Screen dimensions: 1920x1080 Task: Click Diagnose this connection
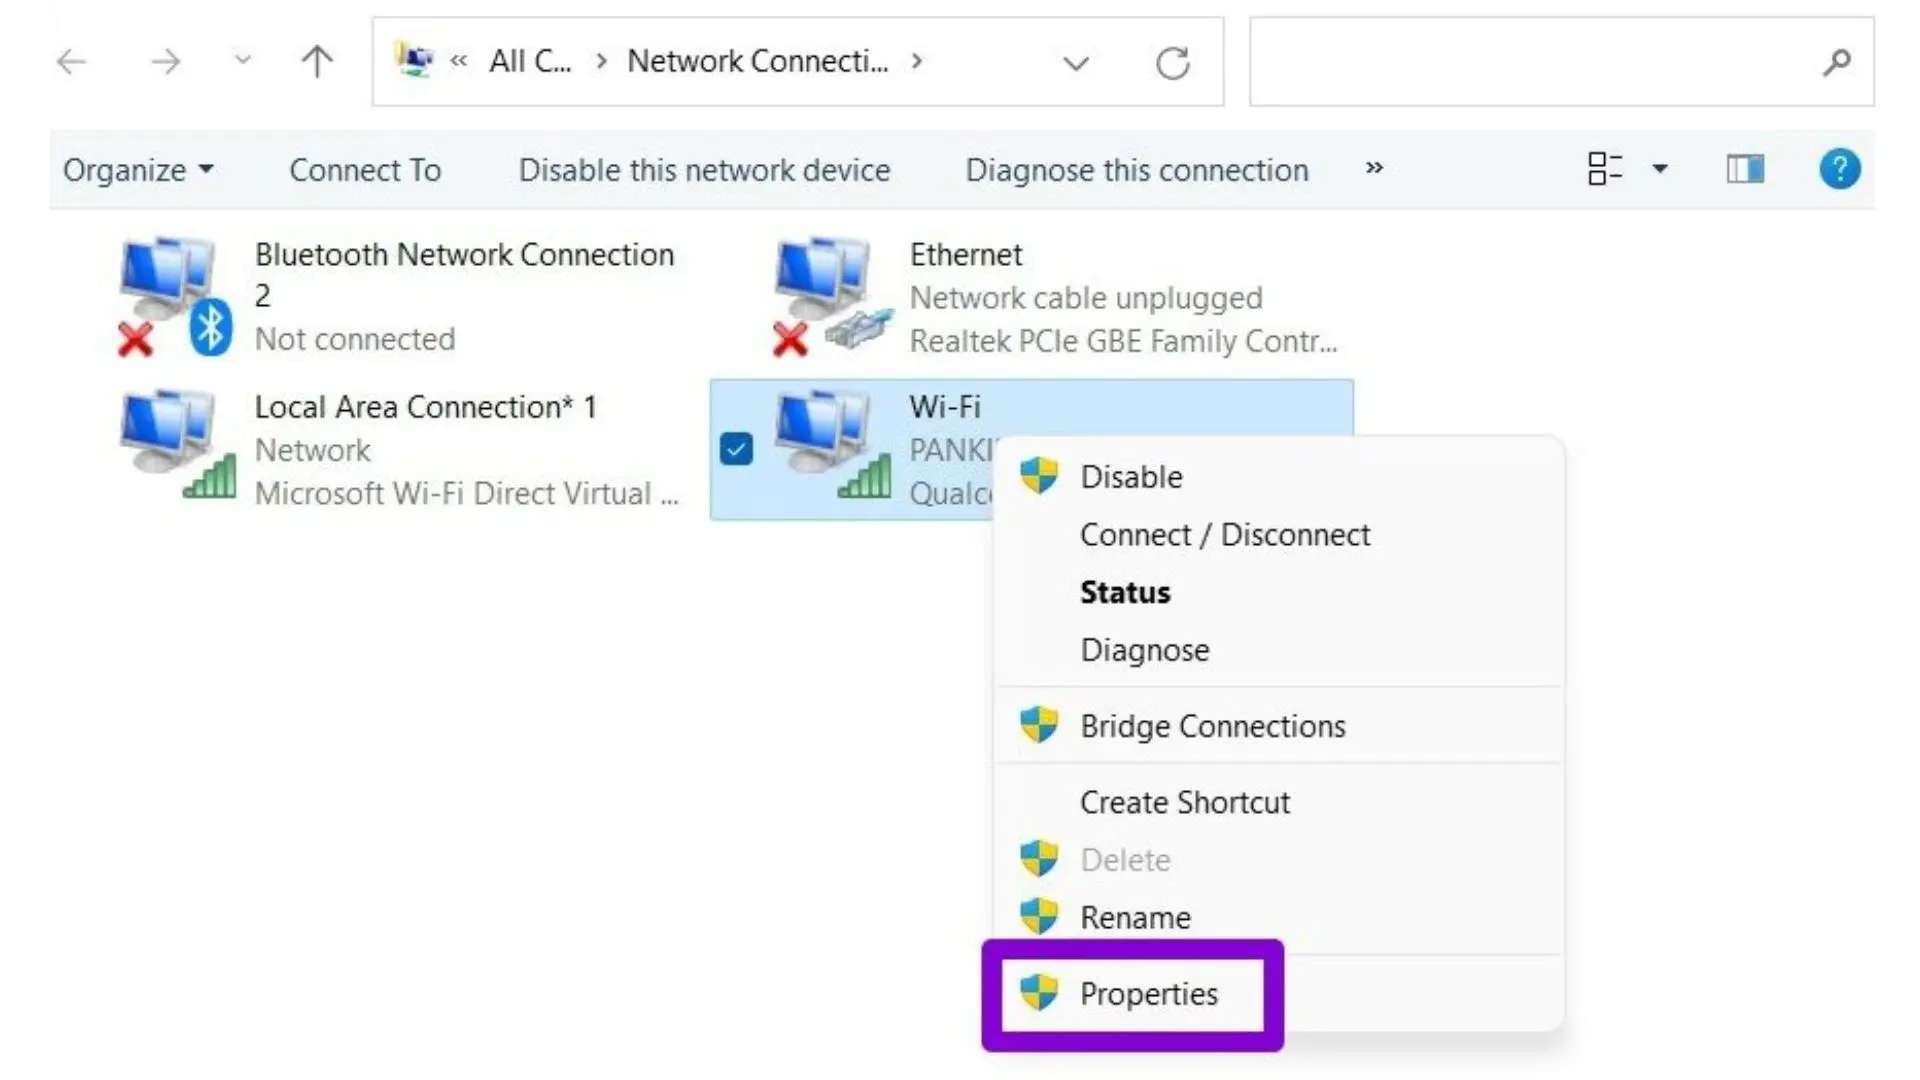pyautogui.click(x=1137, y=170)
